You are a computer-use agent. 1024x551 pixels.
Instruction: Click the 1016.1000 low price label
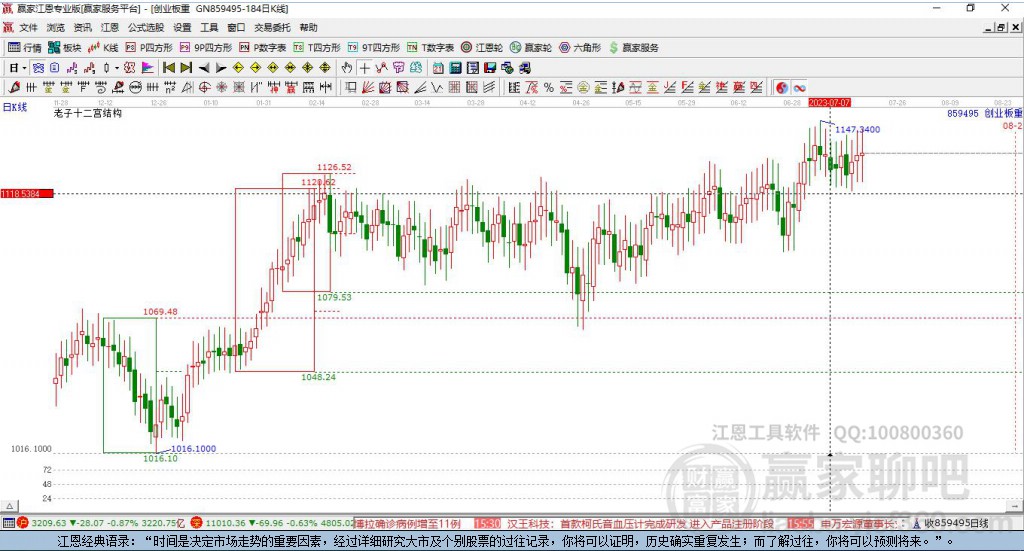(x=193, y=449)
